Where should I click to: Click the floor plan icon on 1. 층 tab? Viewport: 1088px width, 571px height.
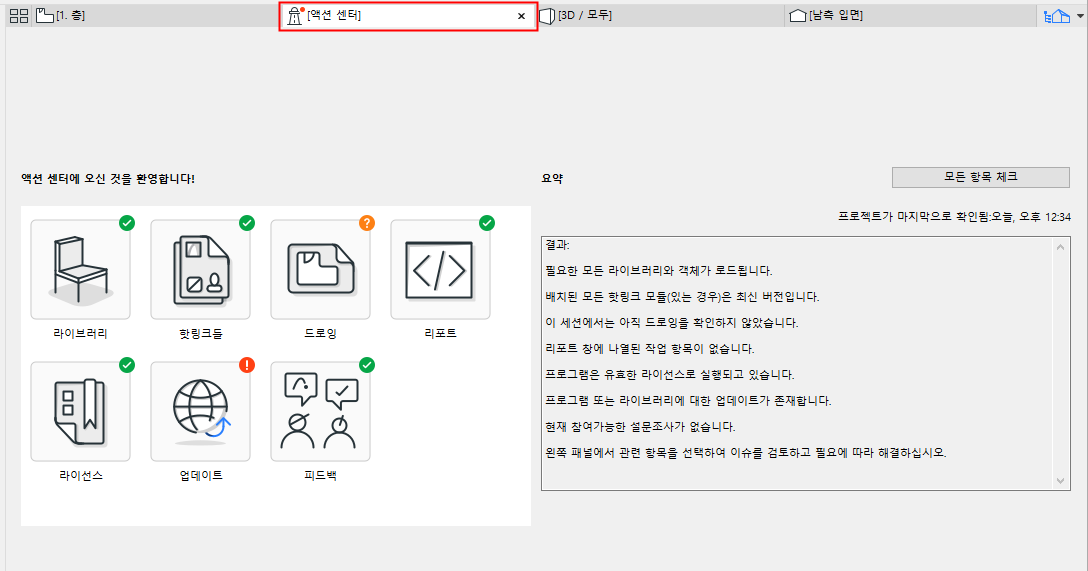[x=45, y=15]
